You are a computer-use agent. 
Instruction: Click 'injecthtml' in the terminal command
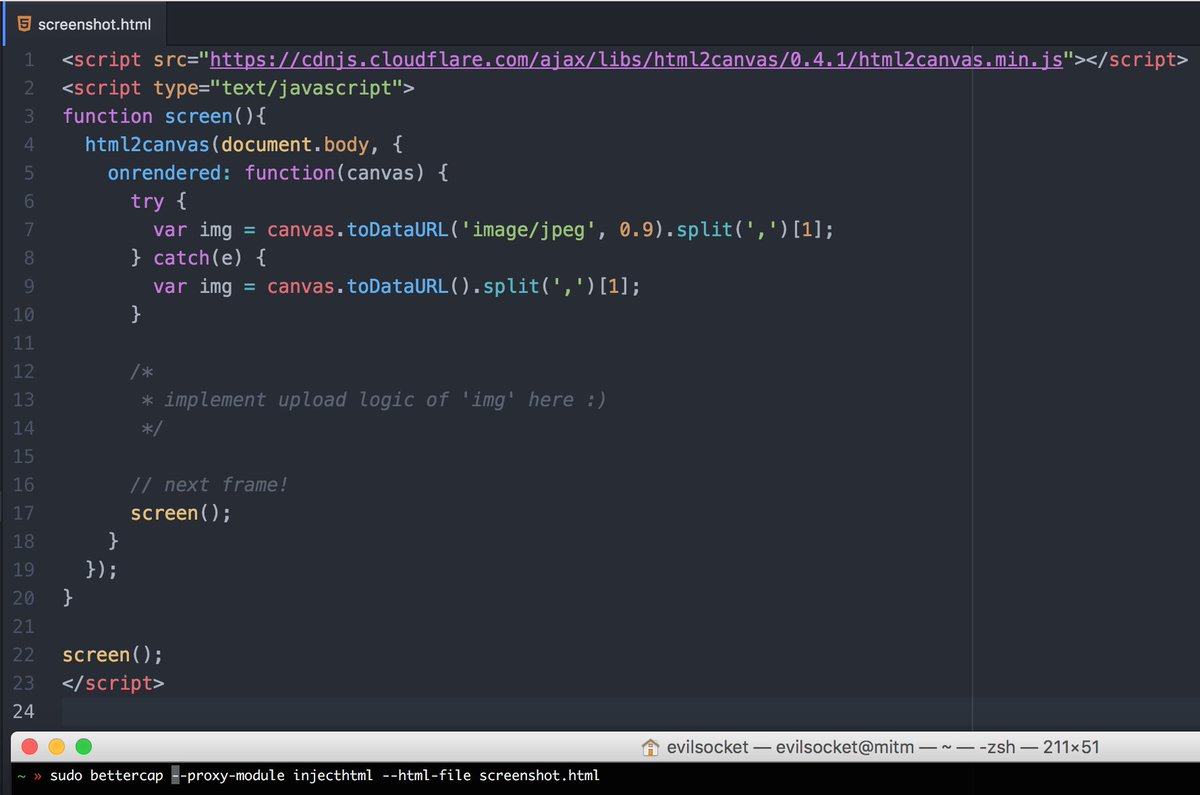click(333, 776)
